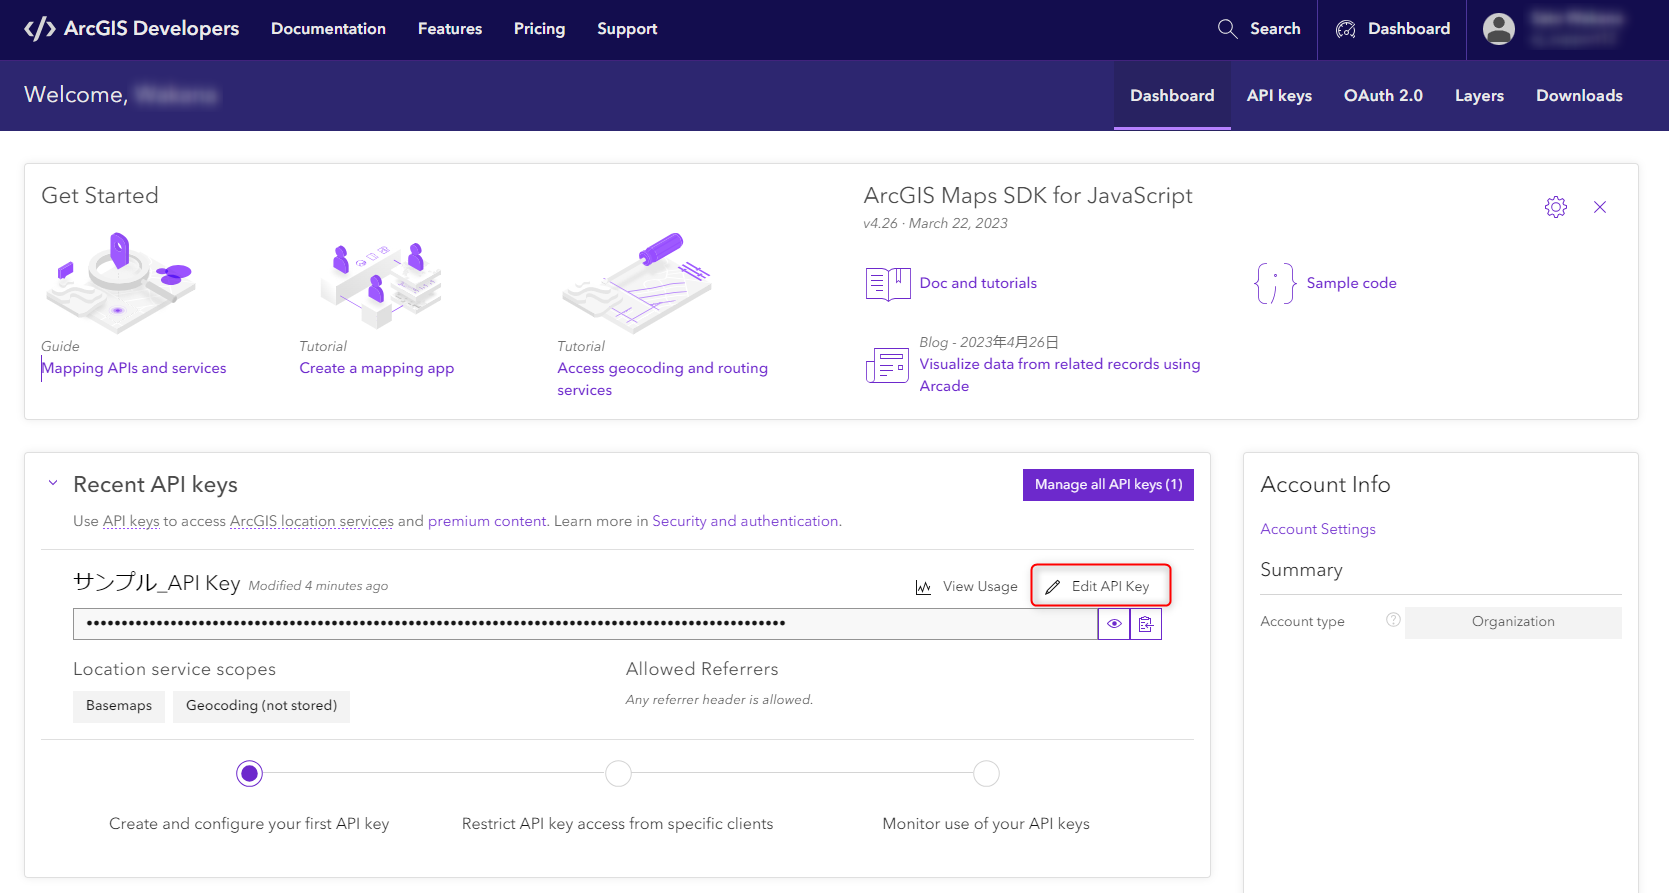1669x893 pixels.
Task: Open the user profile avatar
Action: [1498, 29]
